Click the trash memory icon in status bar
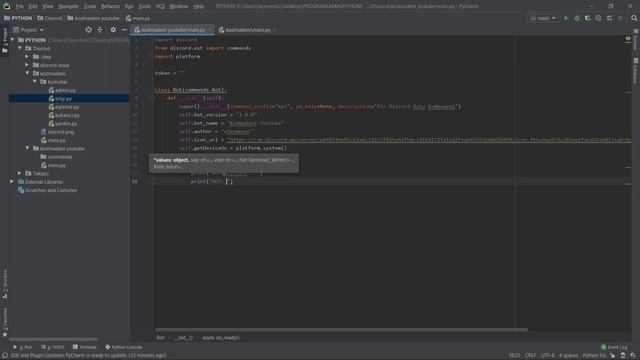This screenshot has width=640, height=360. tap(623, 356)
